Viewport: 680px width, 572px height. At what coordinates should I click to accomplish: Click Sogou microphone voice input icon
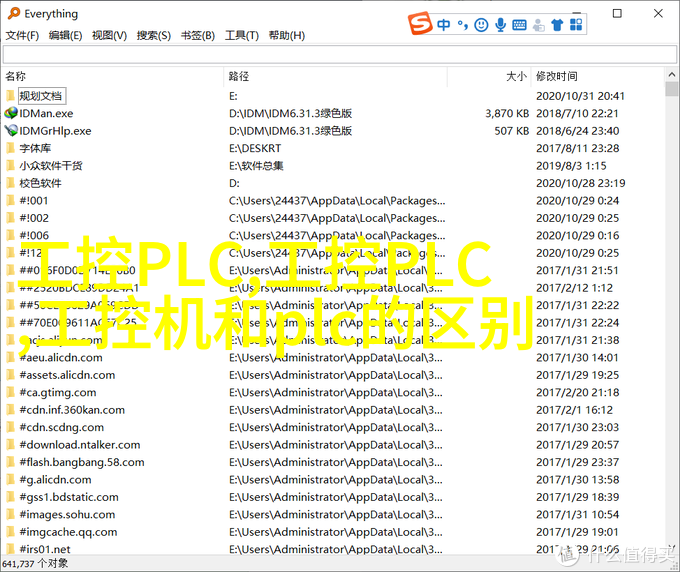(x=500, y=25)
